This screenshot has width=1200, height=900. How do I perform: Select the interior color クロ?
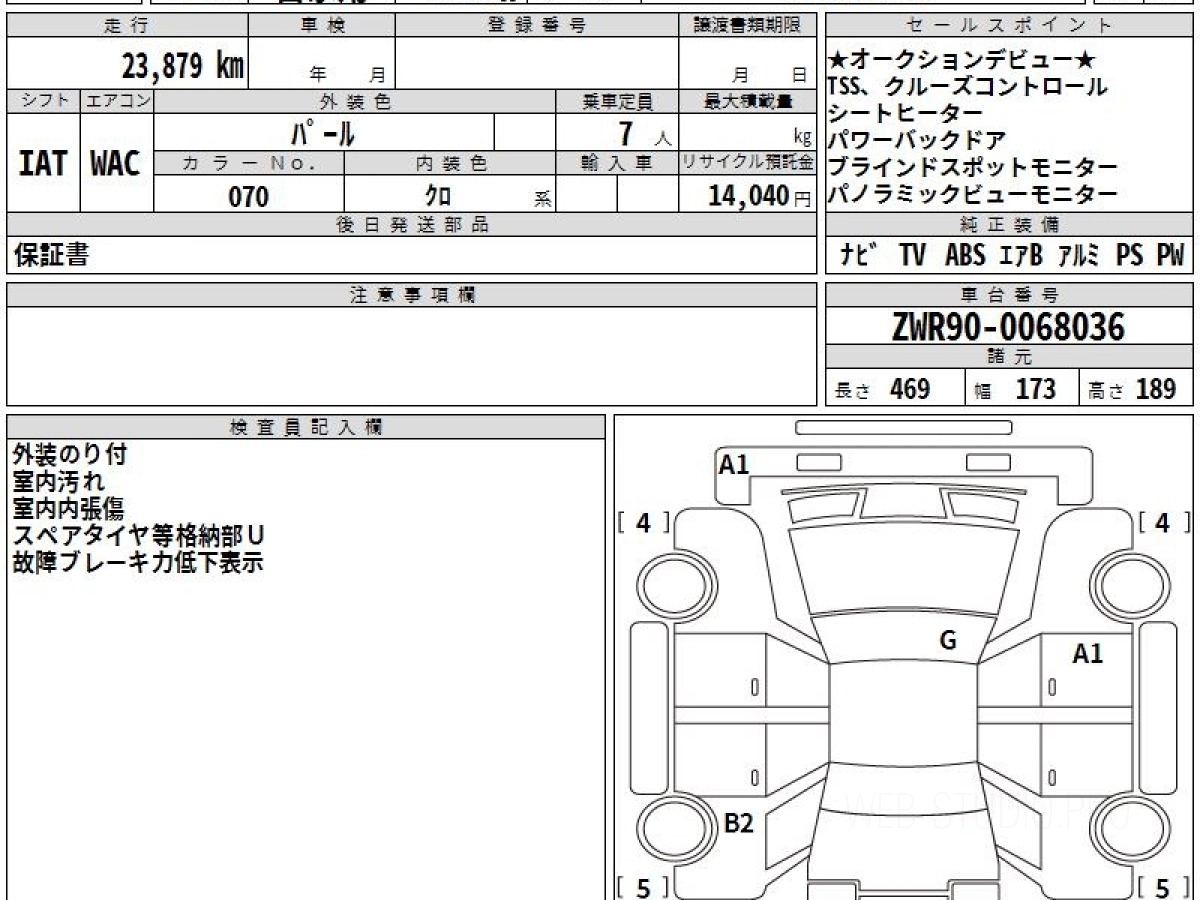pos(437,197)
